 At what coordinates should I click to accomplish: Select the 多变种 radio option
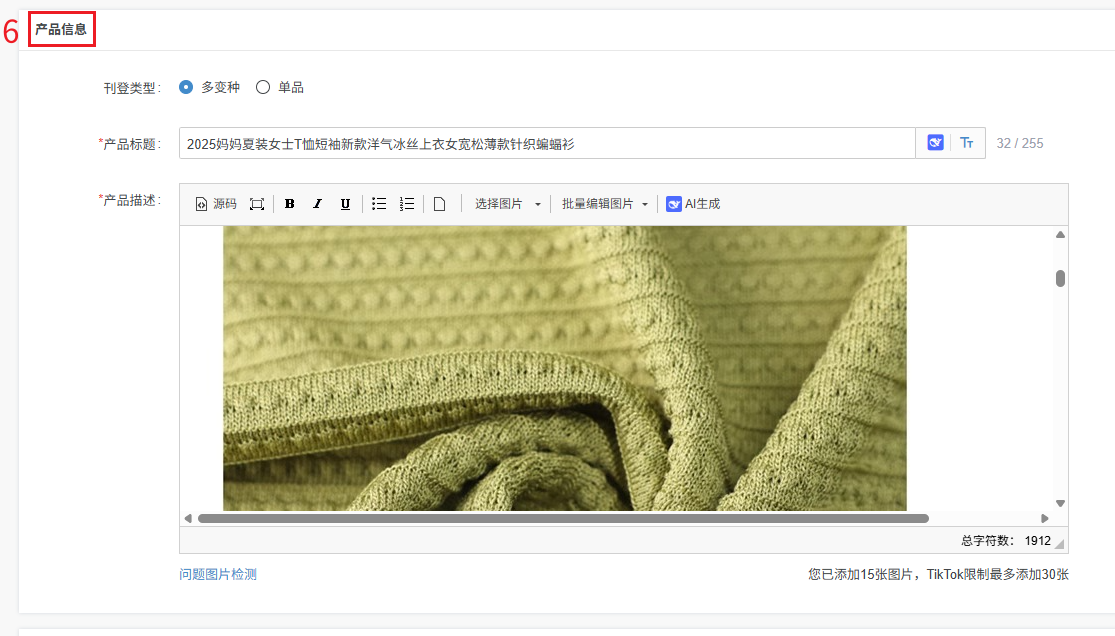(186, 87)
